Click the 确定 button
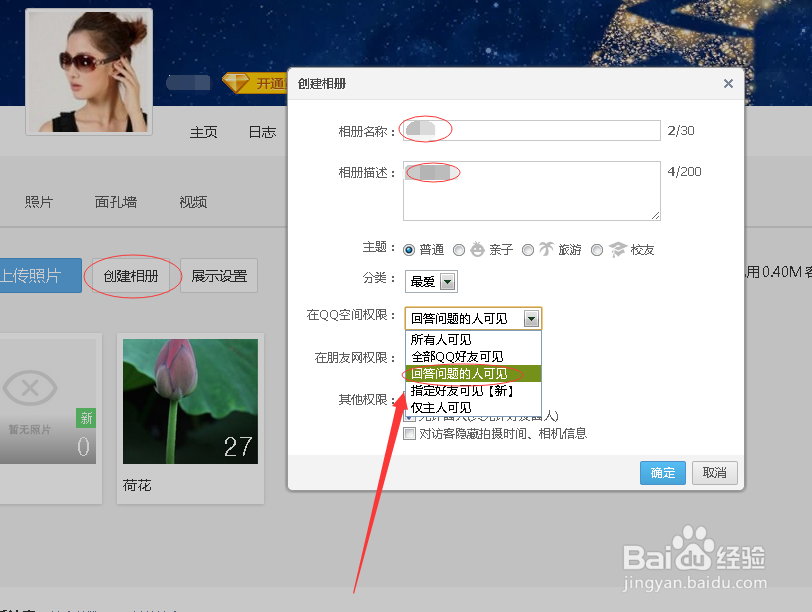812x612 pixels. pyautogui.click(x=663, y=473)
